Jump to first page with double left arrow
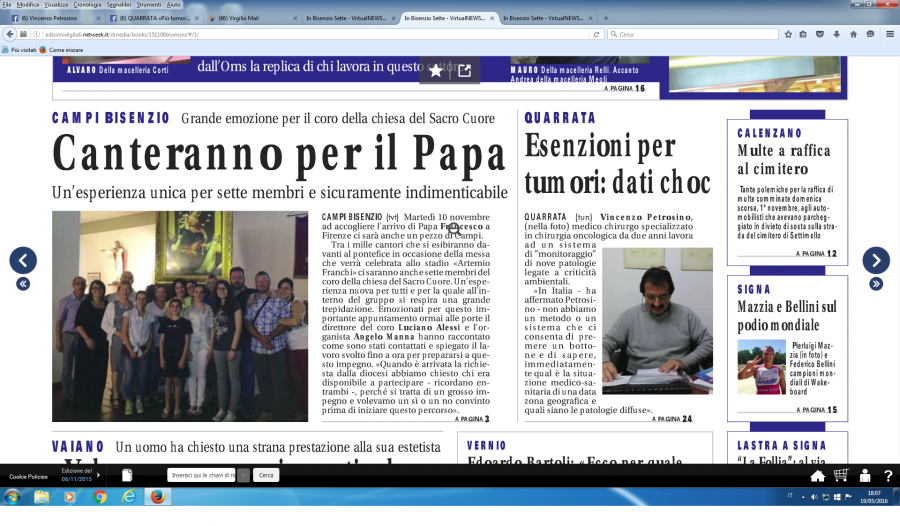This screenshot has width=900, height=526. coord(23,284)
